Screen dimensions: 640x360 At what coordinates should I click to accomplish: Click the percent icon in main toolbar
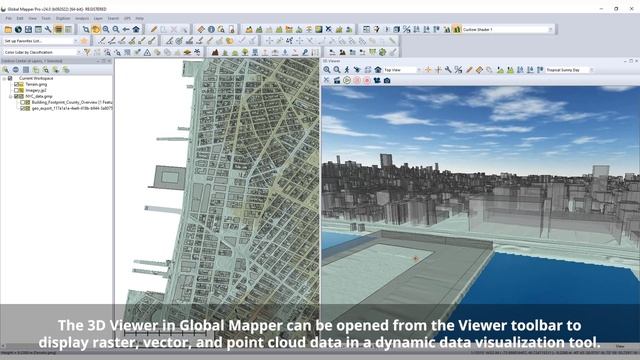click(x=407, y=29)
